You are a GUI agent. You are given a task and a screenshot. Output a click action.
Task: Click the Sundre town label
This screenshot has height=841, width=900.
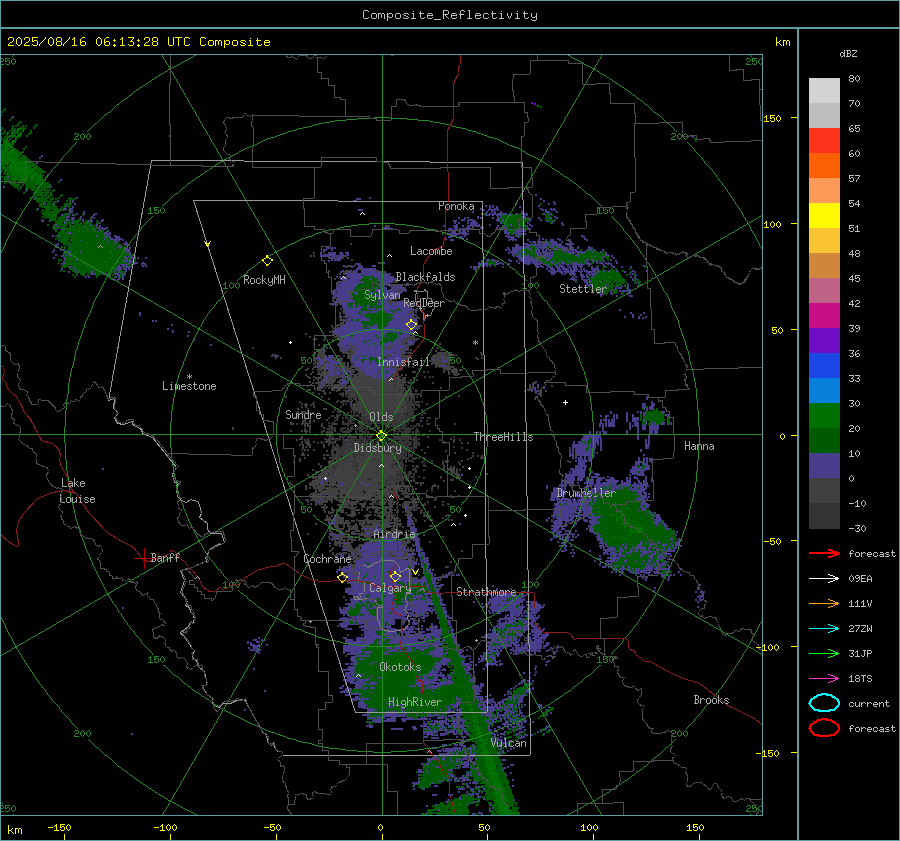(x=303, y=414)
